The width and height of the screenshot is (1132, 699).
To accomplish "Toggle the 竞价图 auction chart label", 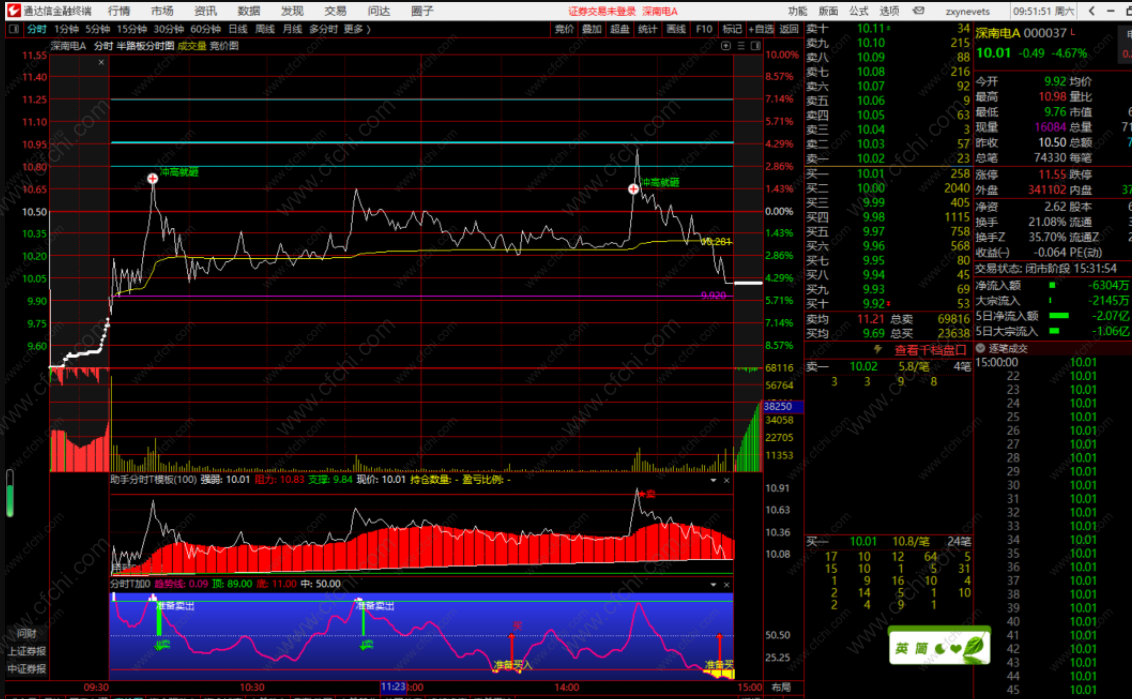I will [x=224, y=45].
